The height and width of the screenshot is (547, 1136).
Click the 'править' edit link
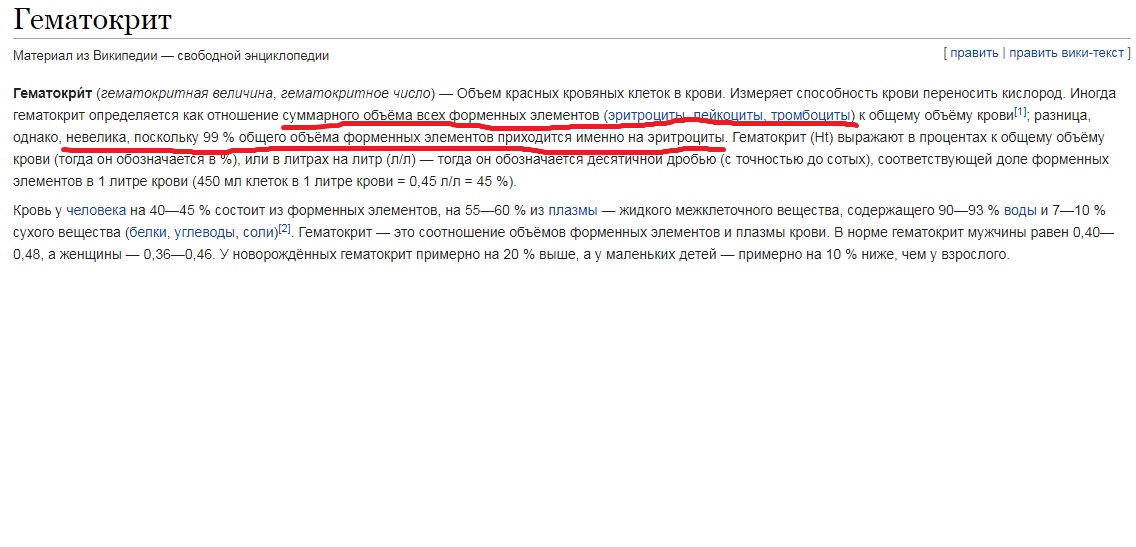(974, 52)
